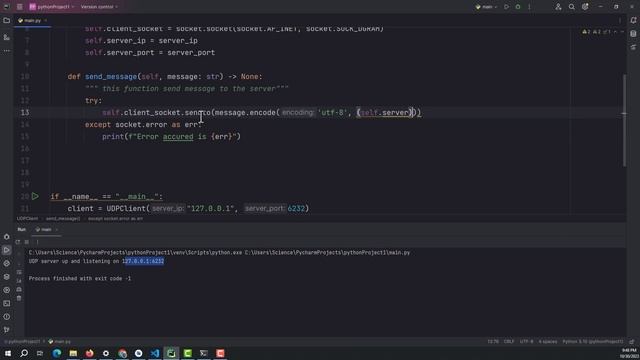Screen dimensions: 640x360
Task: Open the Python 3.10 interpreter selector
Action: 593,342
